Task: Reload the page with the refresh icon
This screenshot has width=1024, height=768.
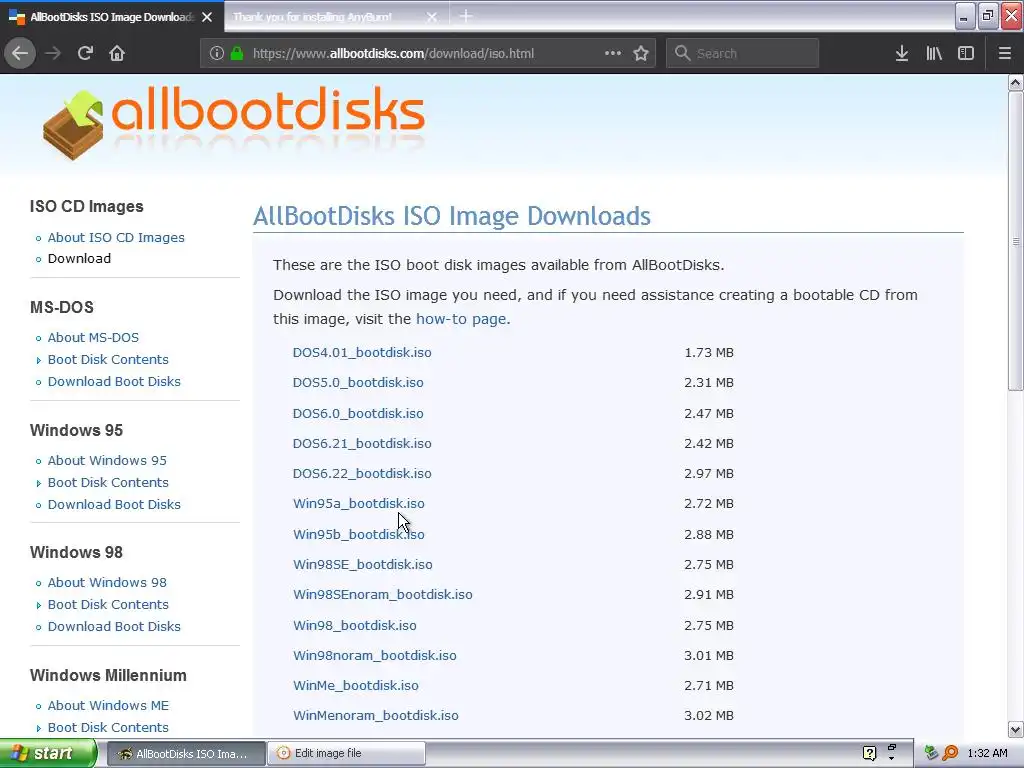Action: pyautogui.click(x=85, y=53)
